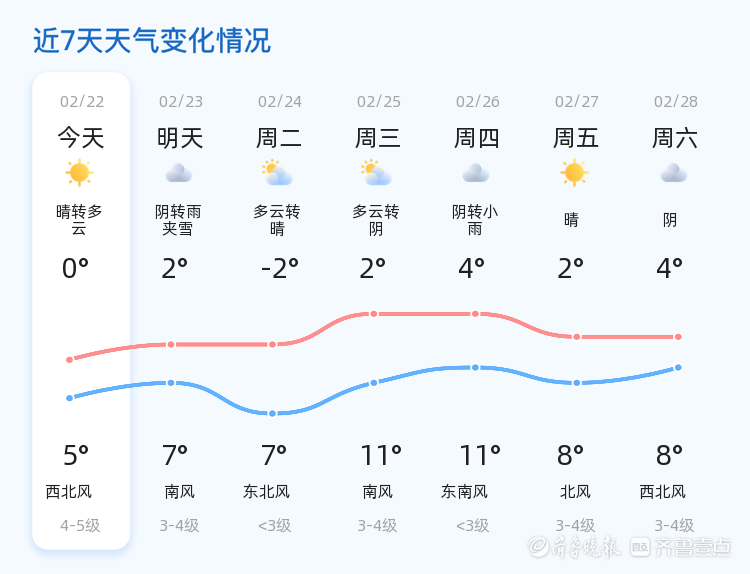Click the 4-5级 wind level text
Viewport: 750px width, 574px height.
coord(80,526)
